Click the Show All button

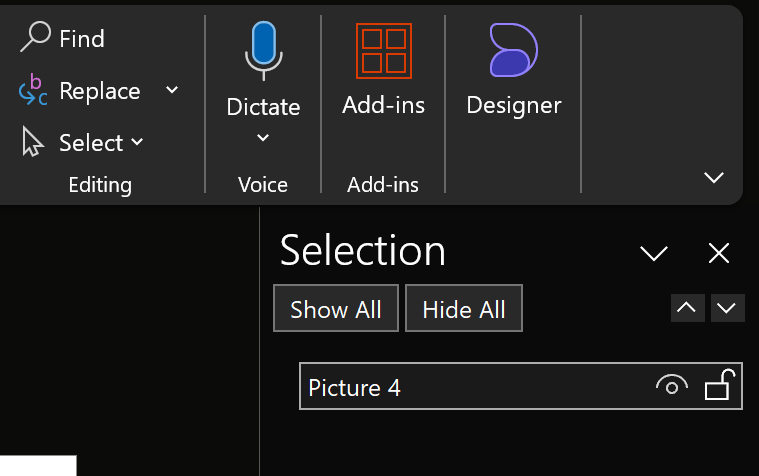pos(336,308)
